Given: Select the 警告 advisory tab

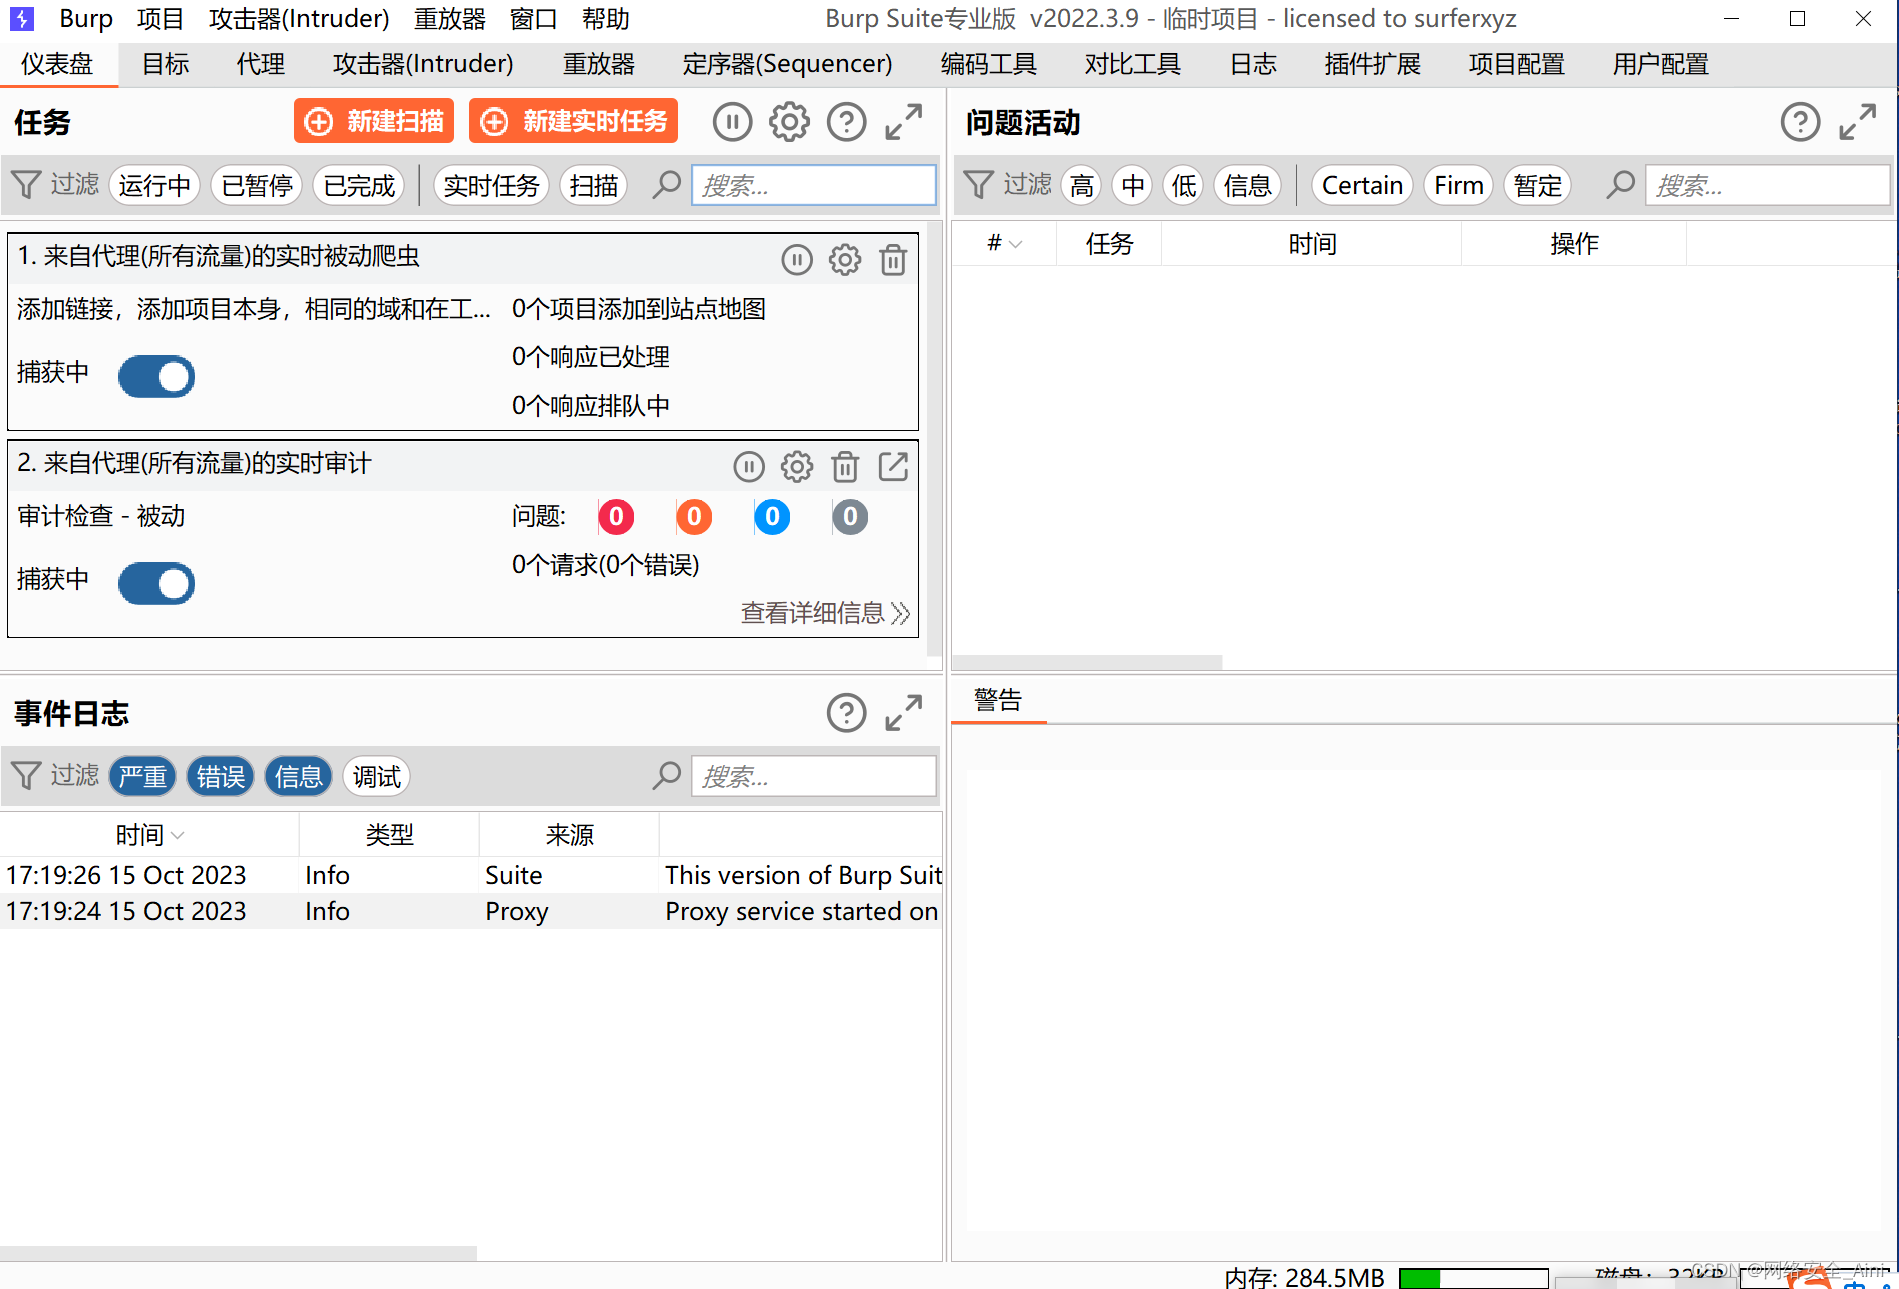Looking at the screenshot, I should point(998,700).
